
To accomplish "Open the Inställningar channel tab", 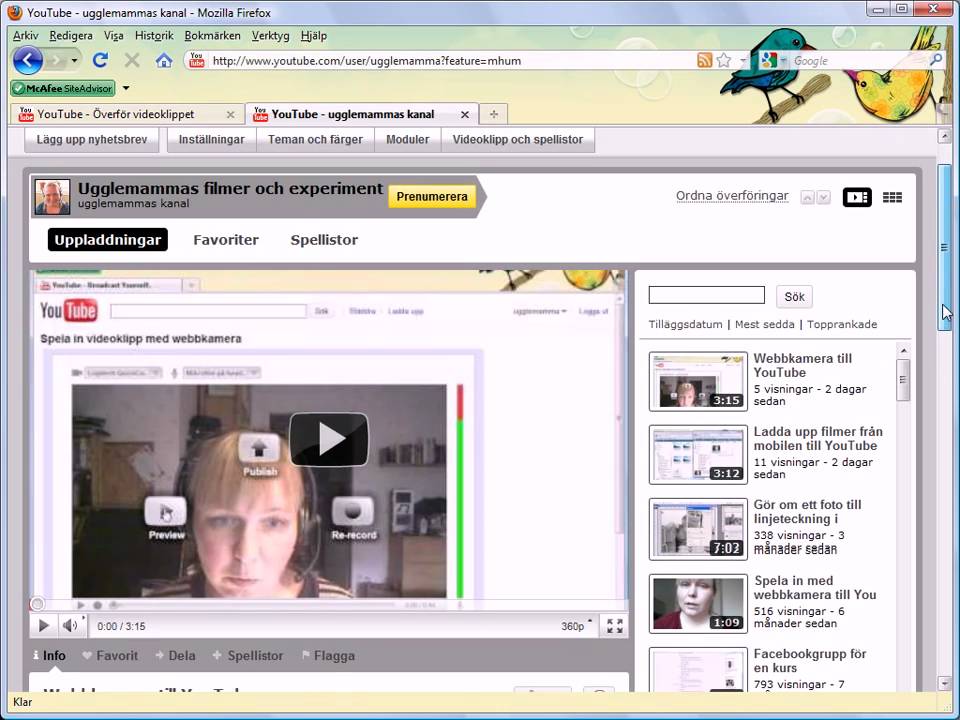I will [x=211, y=140].
